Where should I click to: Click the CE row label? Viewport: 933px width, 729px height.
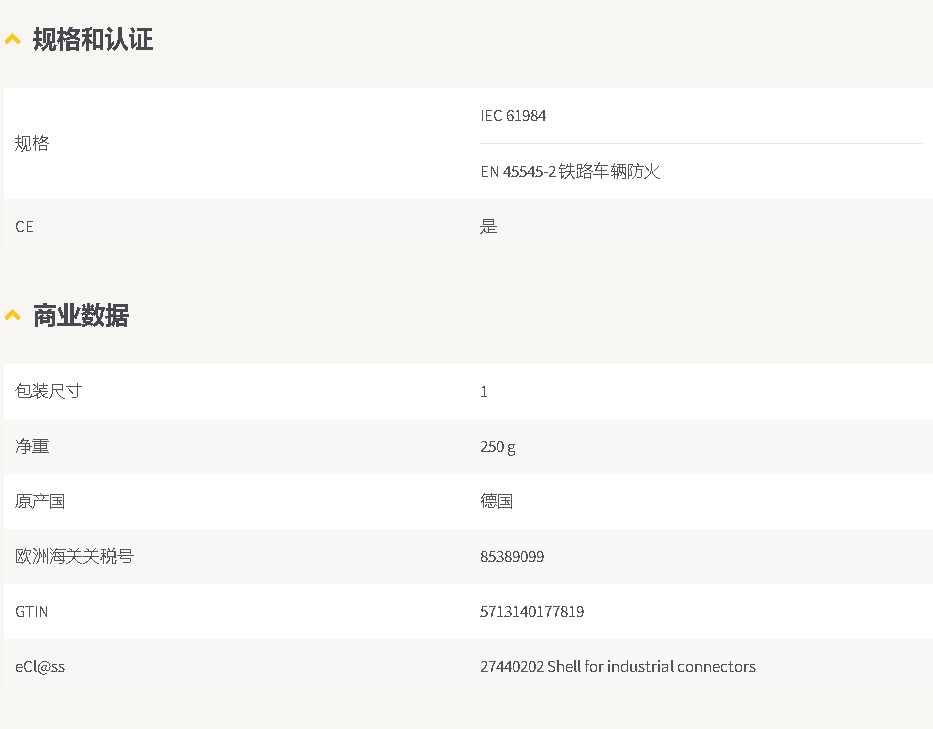(x=25, y=227)
